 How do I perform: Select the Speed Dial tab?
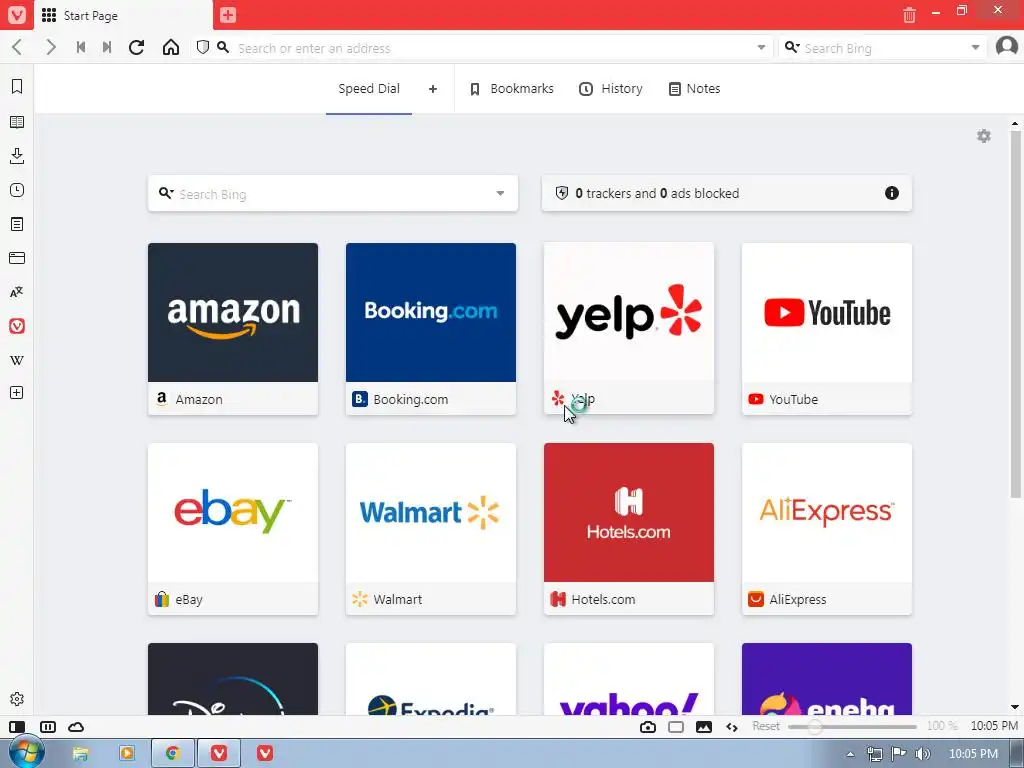(x=369, y=89)
